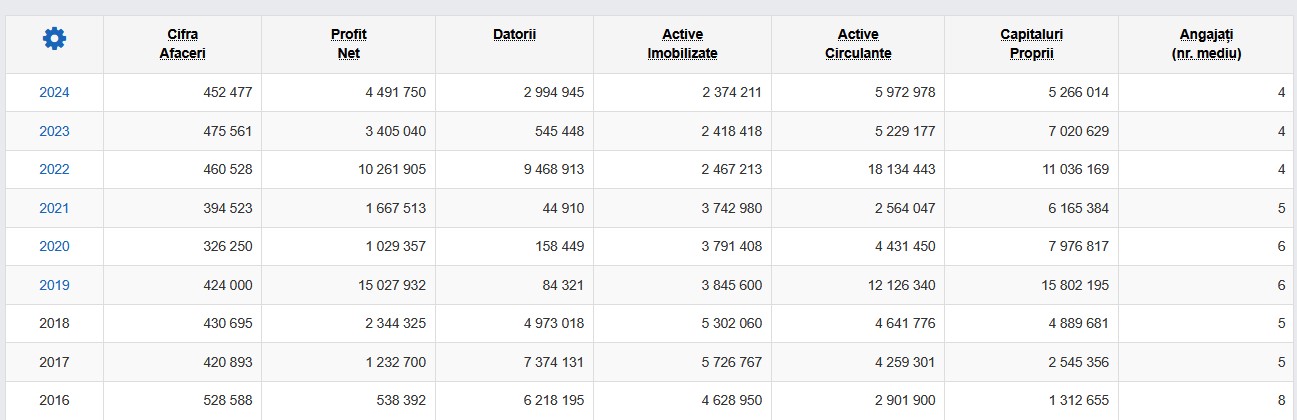
Task: Select the 15 802 195 equity value
Action: point(1075,285)
